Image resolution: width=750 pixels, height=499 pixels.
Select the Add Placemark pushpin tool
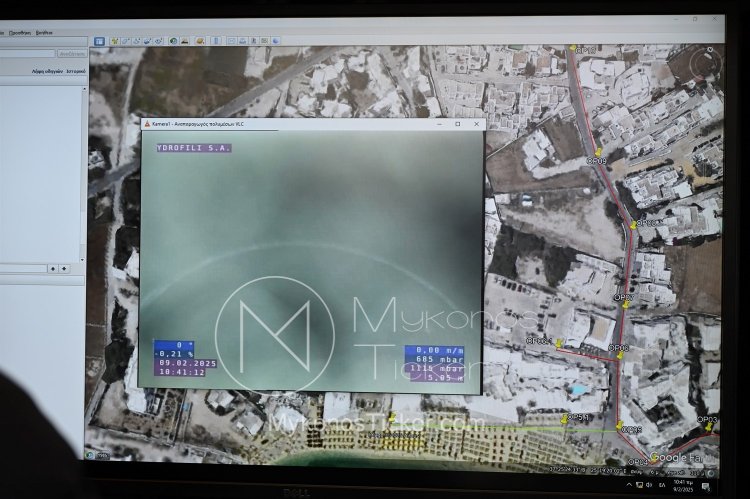pos(114,41)
